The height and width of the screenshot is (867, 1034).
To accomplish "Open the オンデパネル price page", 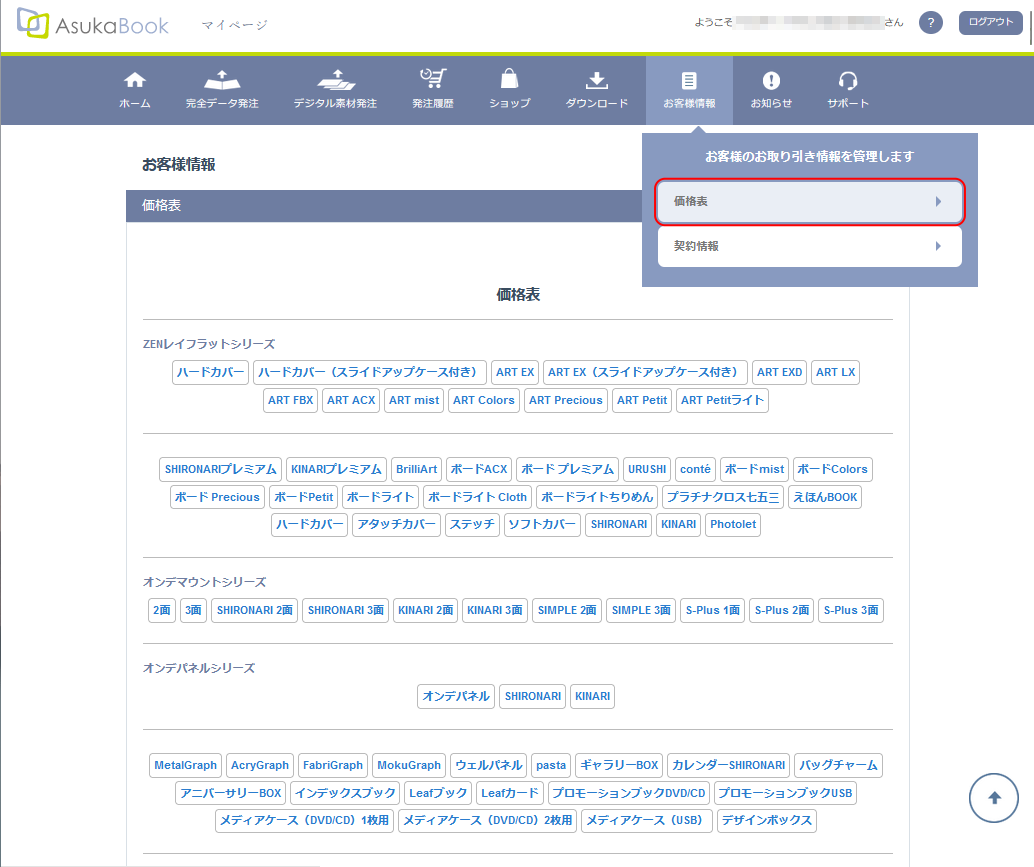I will (x=455, y=696).
